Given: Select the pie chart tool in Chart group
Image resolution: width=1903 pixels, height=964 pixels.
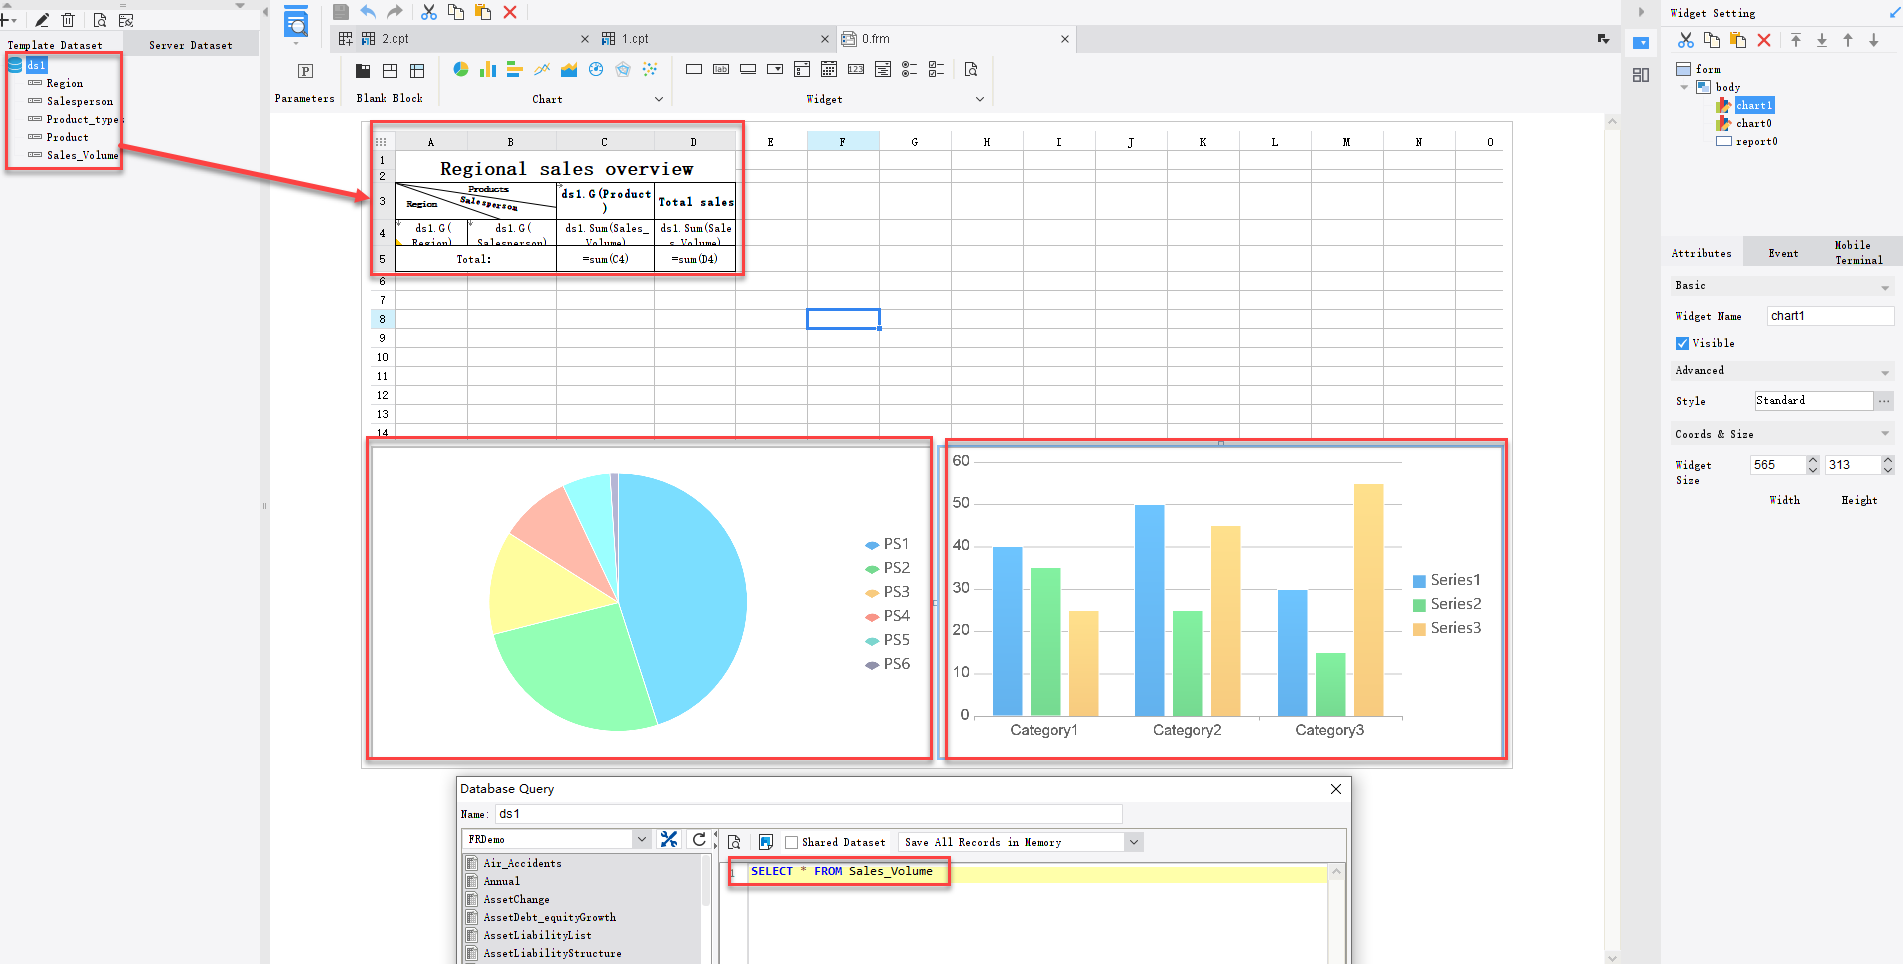Looking at the screenshot, I should (460, 69).
